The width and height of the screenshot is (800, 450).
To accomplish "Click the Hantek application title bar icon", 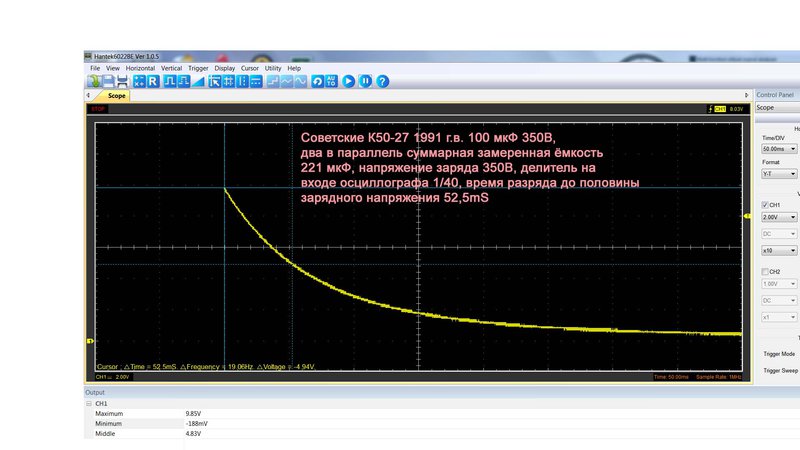I will point(88,56).
